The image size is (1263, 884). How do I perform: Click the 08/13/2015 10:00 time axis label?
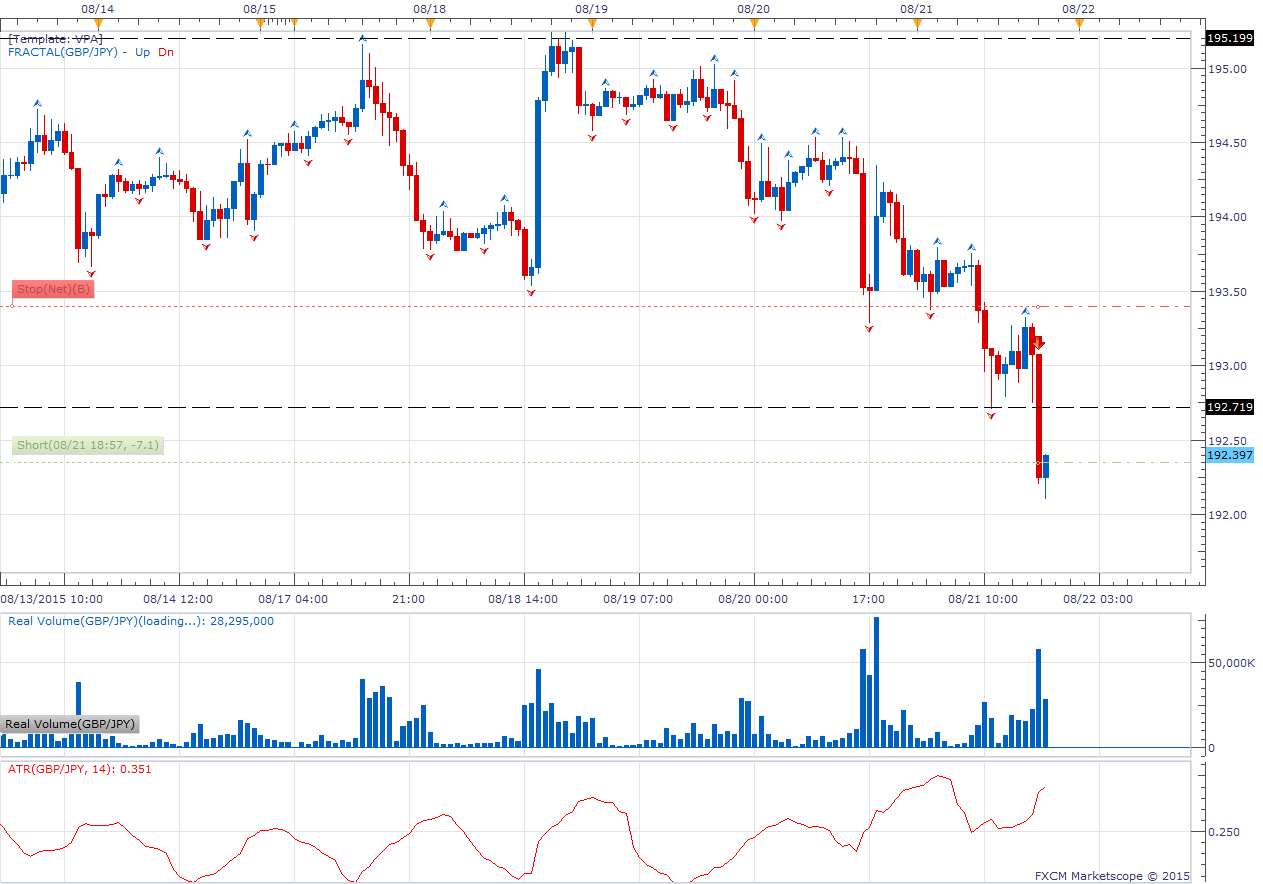[x=52, y=599]
